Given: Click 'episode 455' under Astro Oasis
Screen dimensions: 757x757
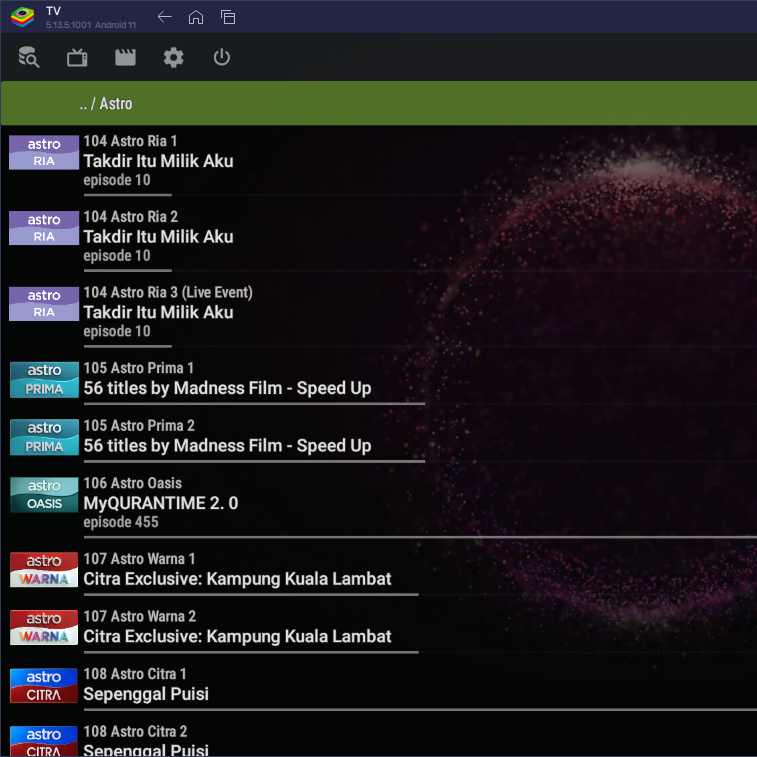Looking at the screenshot, I should point(121,522).
